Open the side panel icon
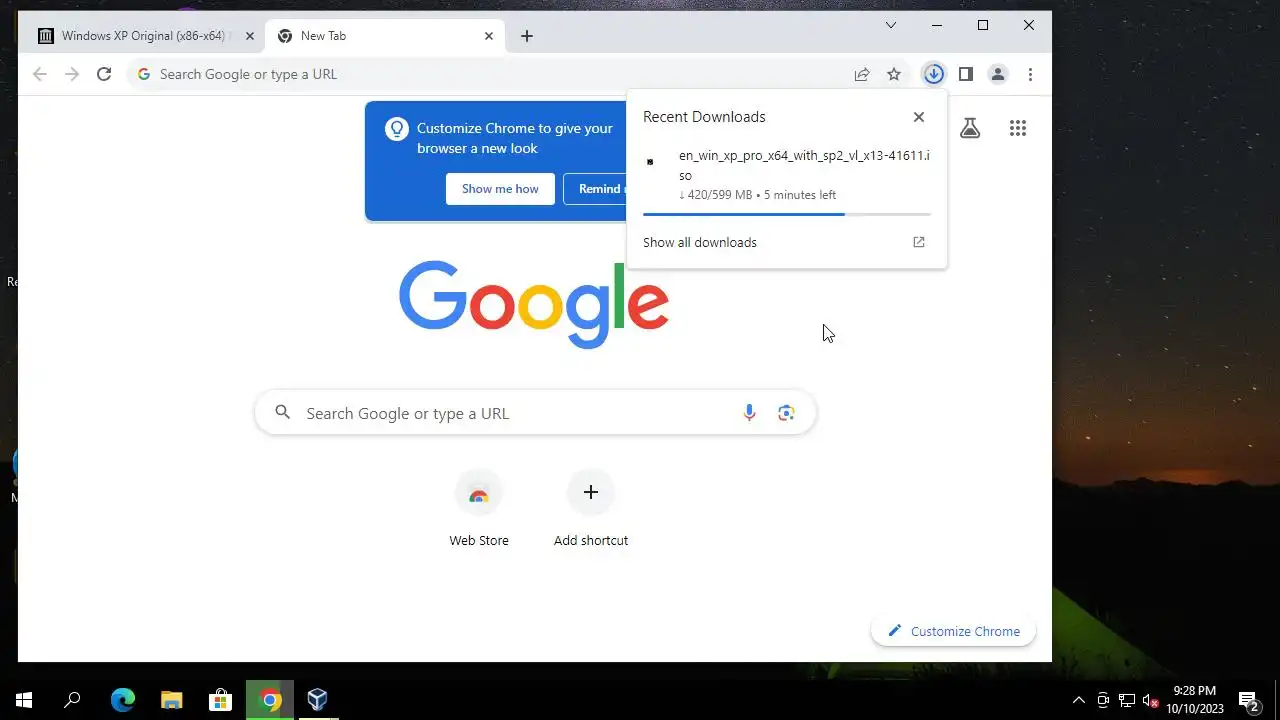The height and width of the screenshot is (720, 1280). (966, 74)
